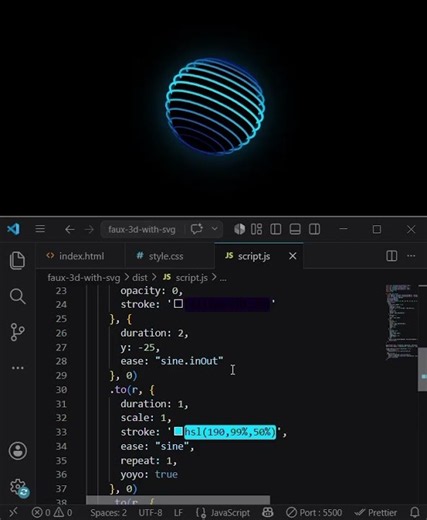Open the Source Control view
The width and height of the screenshot is (427, 520).
(x=17, y=332)
